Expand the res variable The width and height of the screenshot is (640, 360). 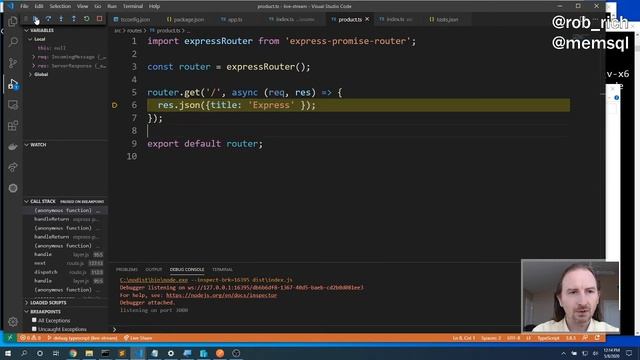pyautogui.click(x=33, y=66)
